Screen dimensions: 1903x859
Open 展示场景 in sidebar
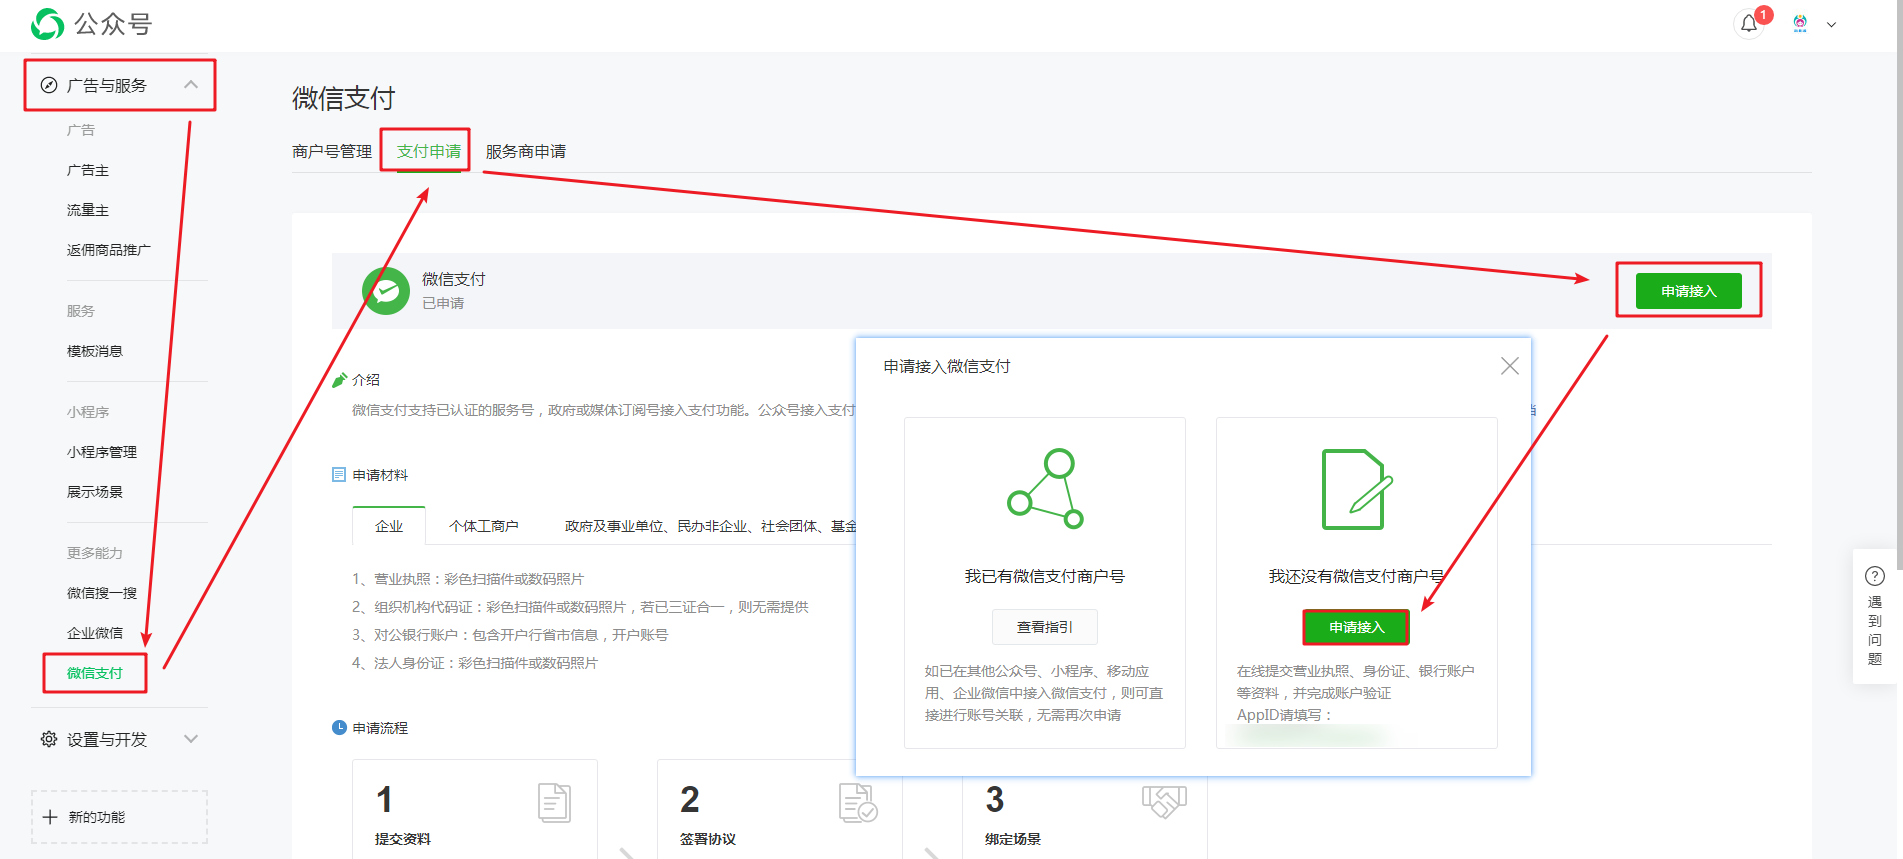(95, 492)
